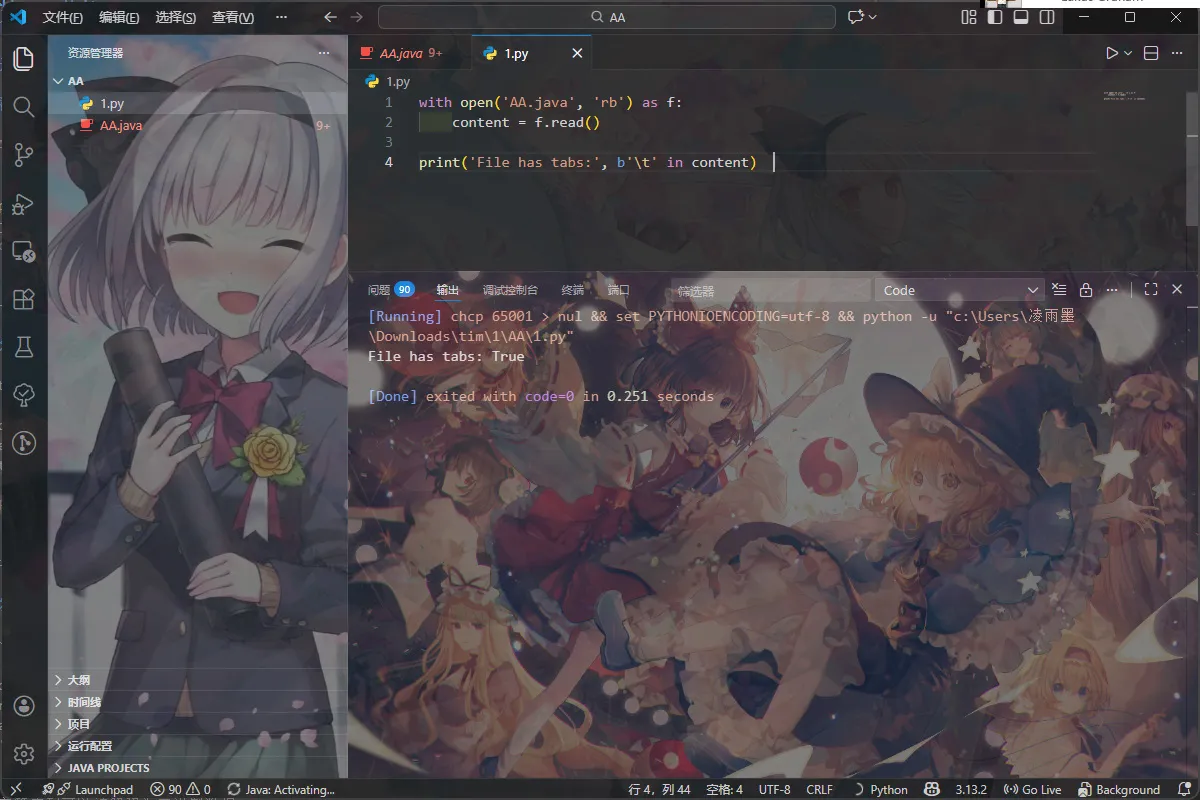Click the Run Python file play button

pyautogui.click(x=1111, y=53)
